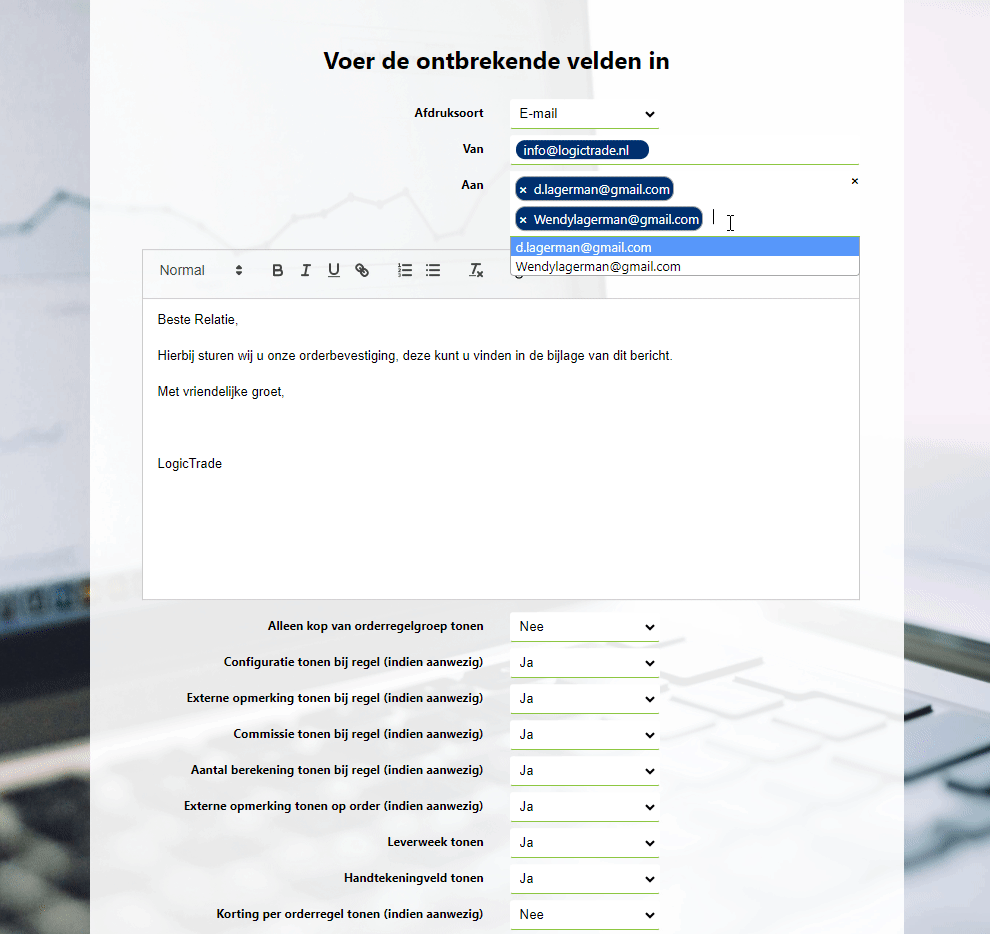The image size is (990, 934).
Task: Clear text formatting with Tx icon
Action: point(476,270)
